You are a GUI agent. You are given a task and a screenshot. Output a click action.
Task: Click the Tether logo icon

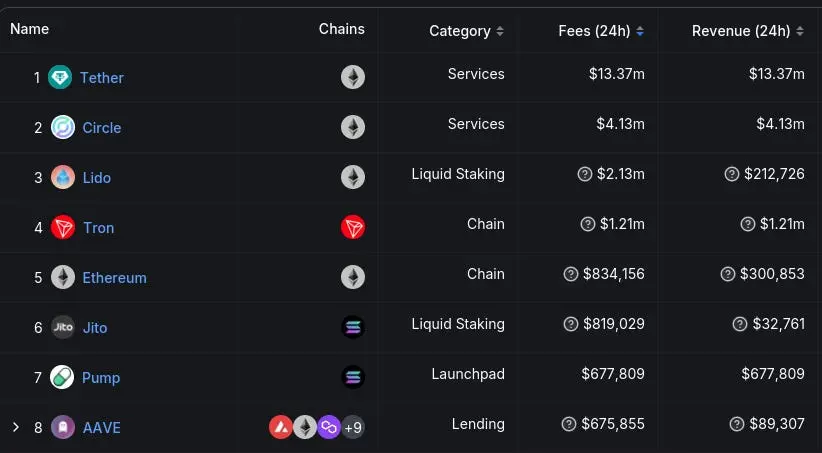[x=61, y=78]
